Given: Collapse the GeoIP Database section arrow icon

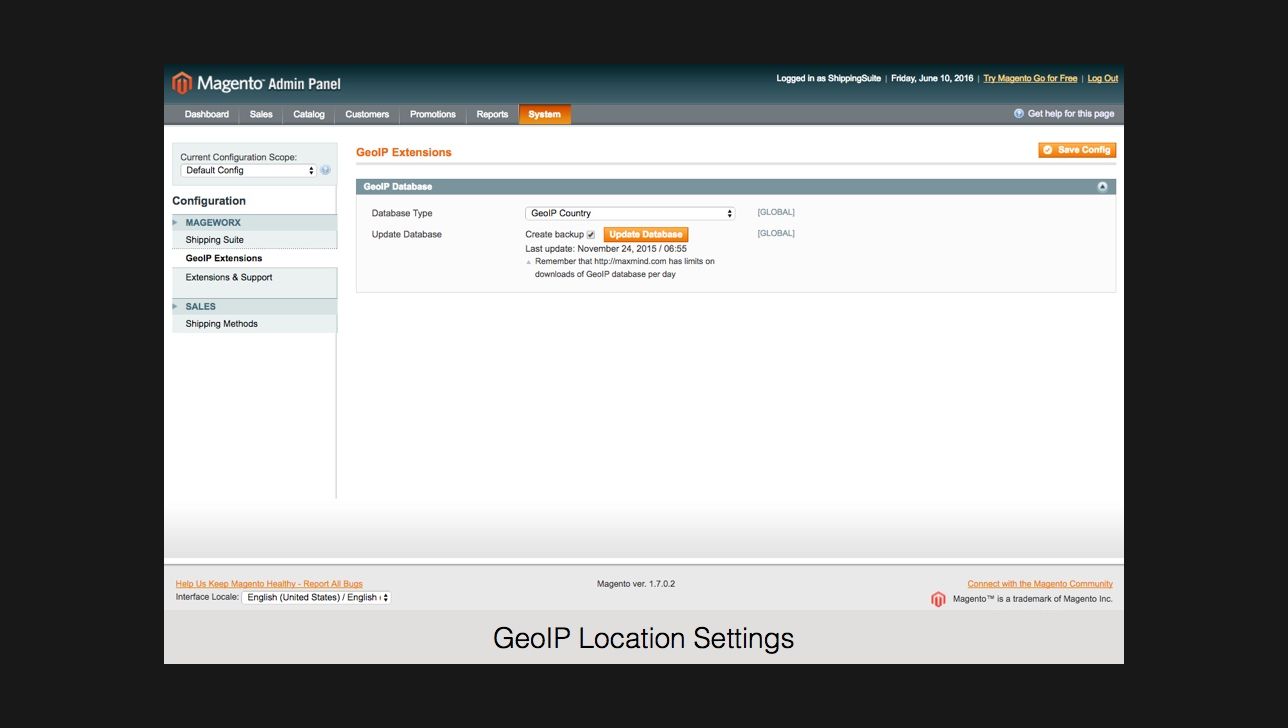Looking at the screenshot, I should click(x=1102, y=187).
